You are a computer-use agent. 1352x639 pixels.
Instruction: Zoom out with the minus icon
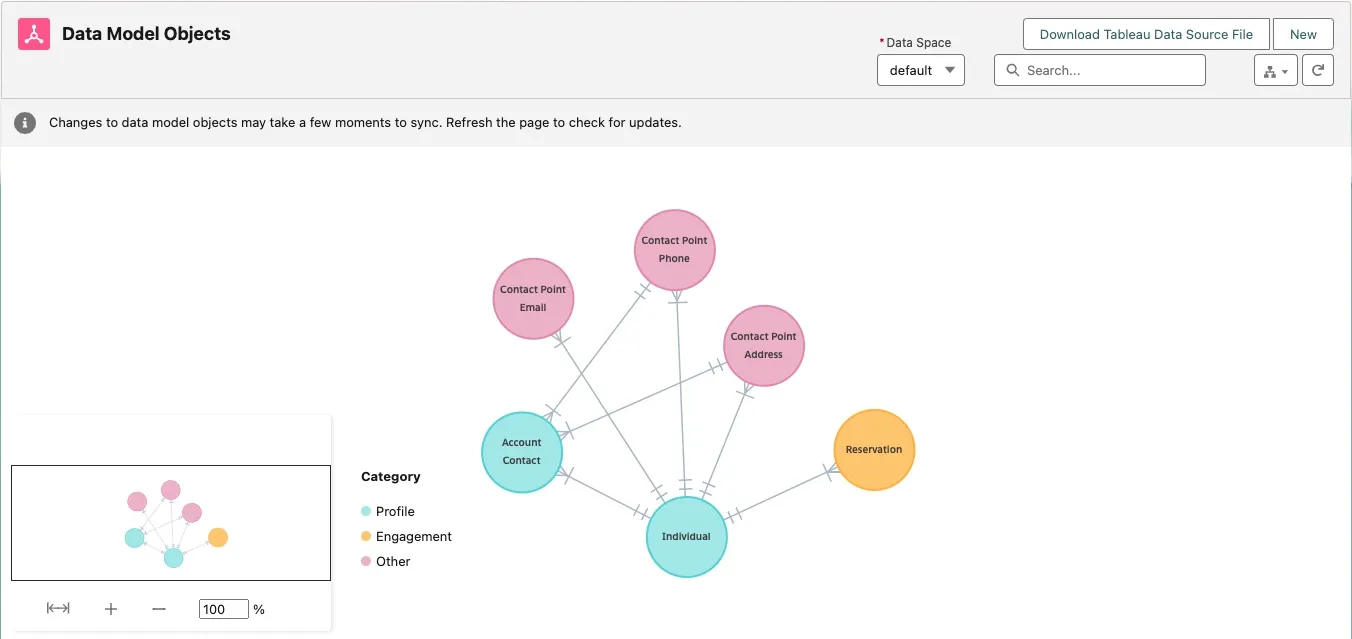point(159,608)
